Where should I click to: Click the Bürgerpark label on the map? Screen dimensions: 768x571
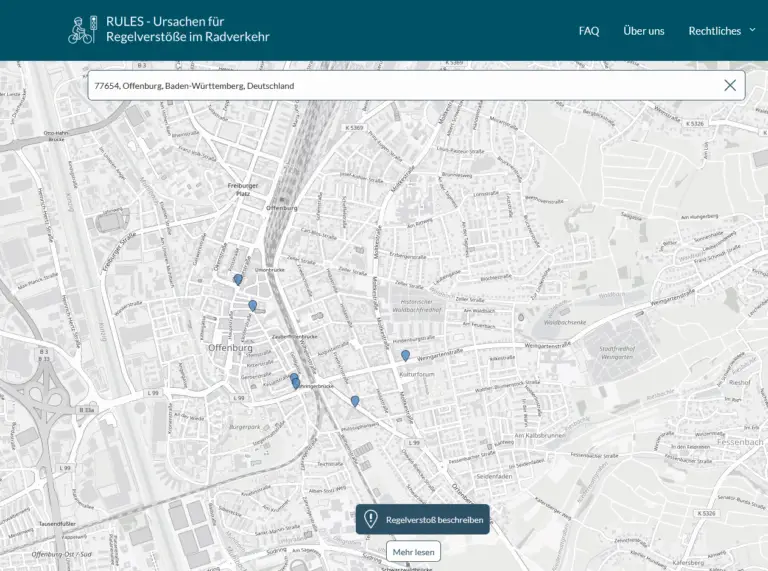244,427
